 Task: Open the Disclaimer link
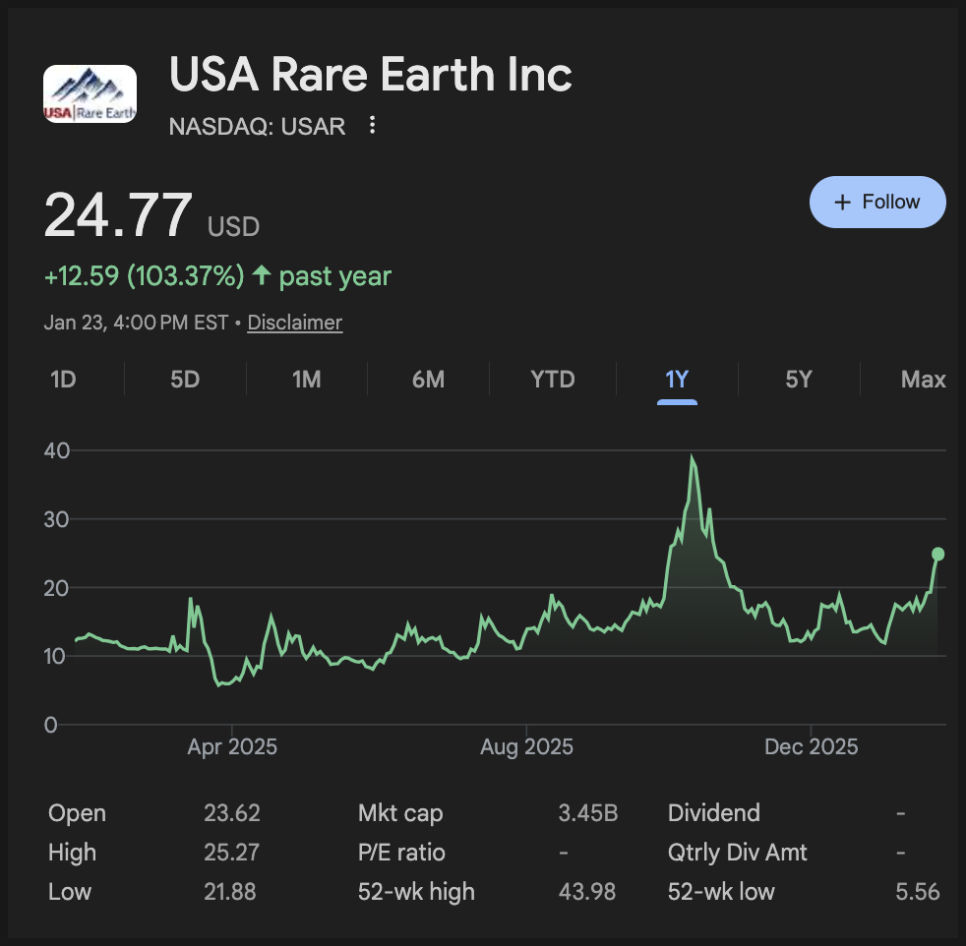[295, 323]
